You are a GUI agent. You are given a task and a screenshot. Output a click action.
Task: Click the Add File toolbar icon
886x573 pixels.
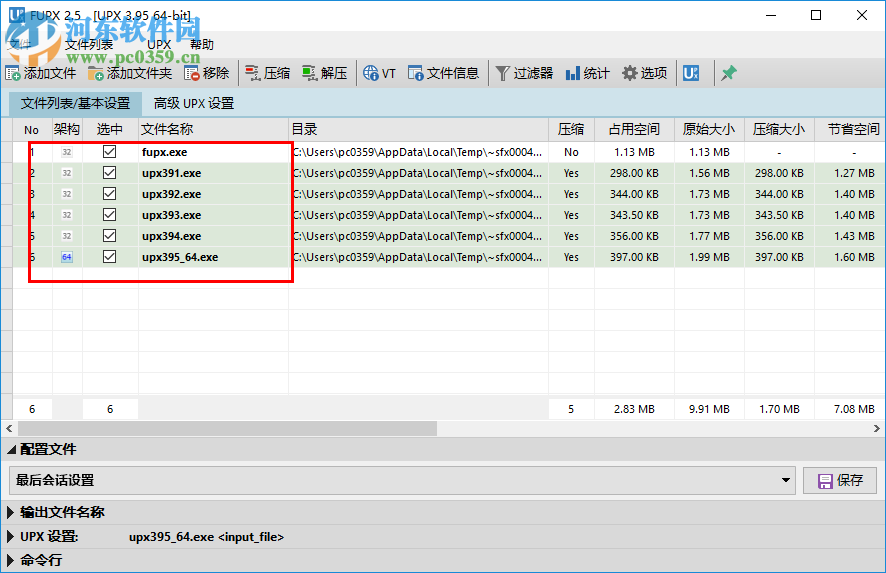pos(12,73)
